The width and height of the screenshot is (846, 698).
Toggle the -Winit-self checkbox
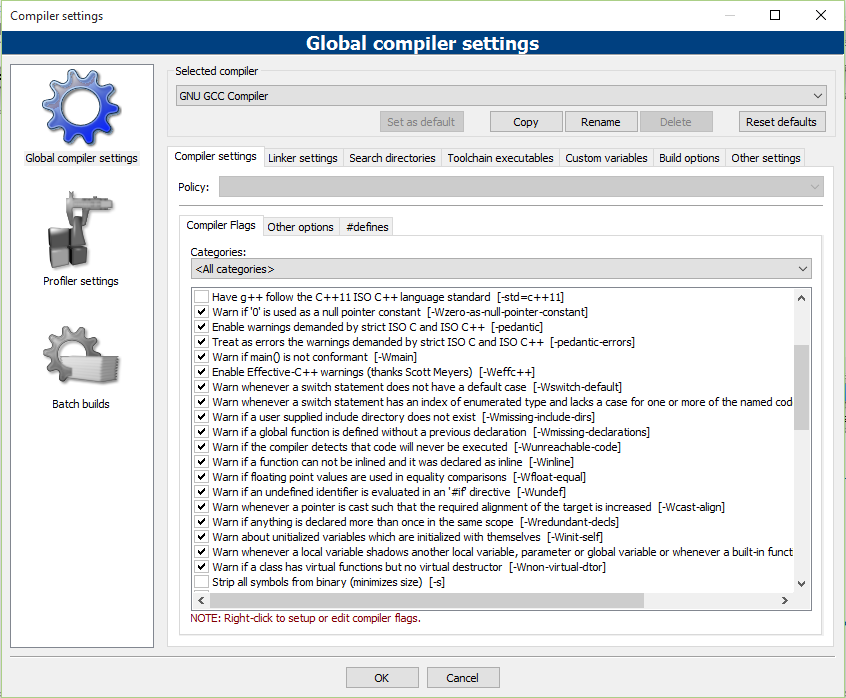pyautogui.click(x=201, y=537)
